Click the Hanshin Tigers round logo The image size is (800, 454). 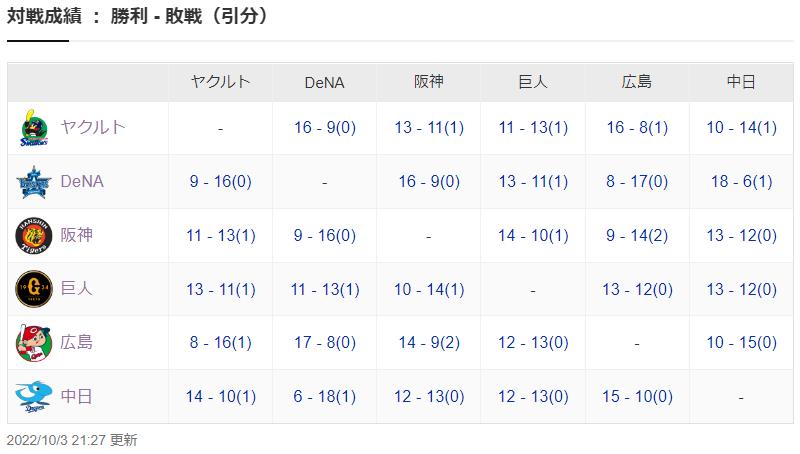[34, 236]
